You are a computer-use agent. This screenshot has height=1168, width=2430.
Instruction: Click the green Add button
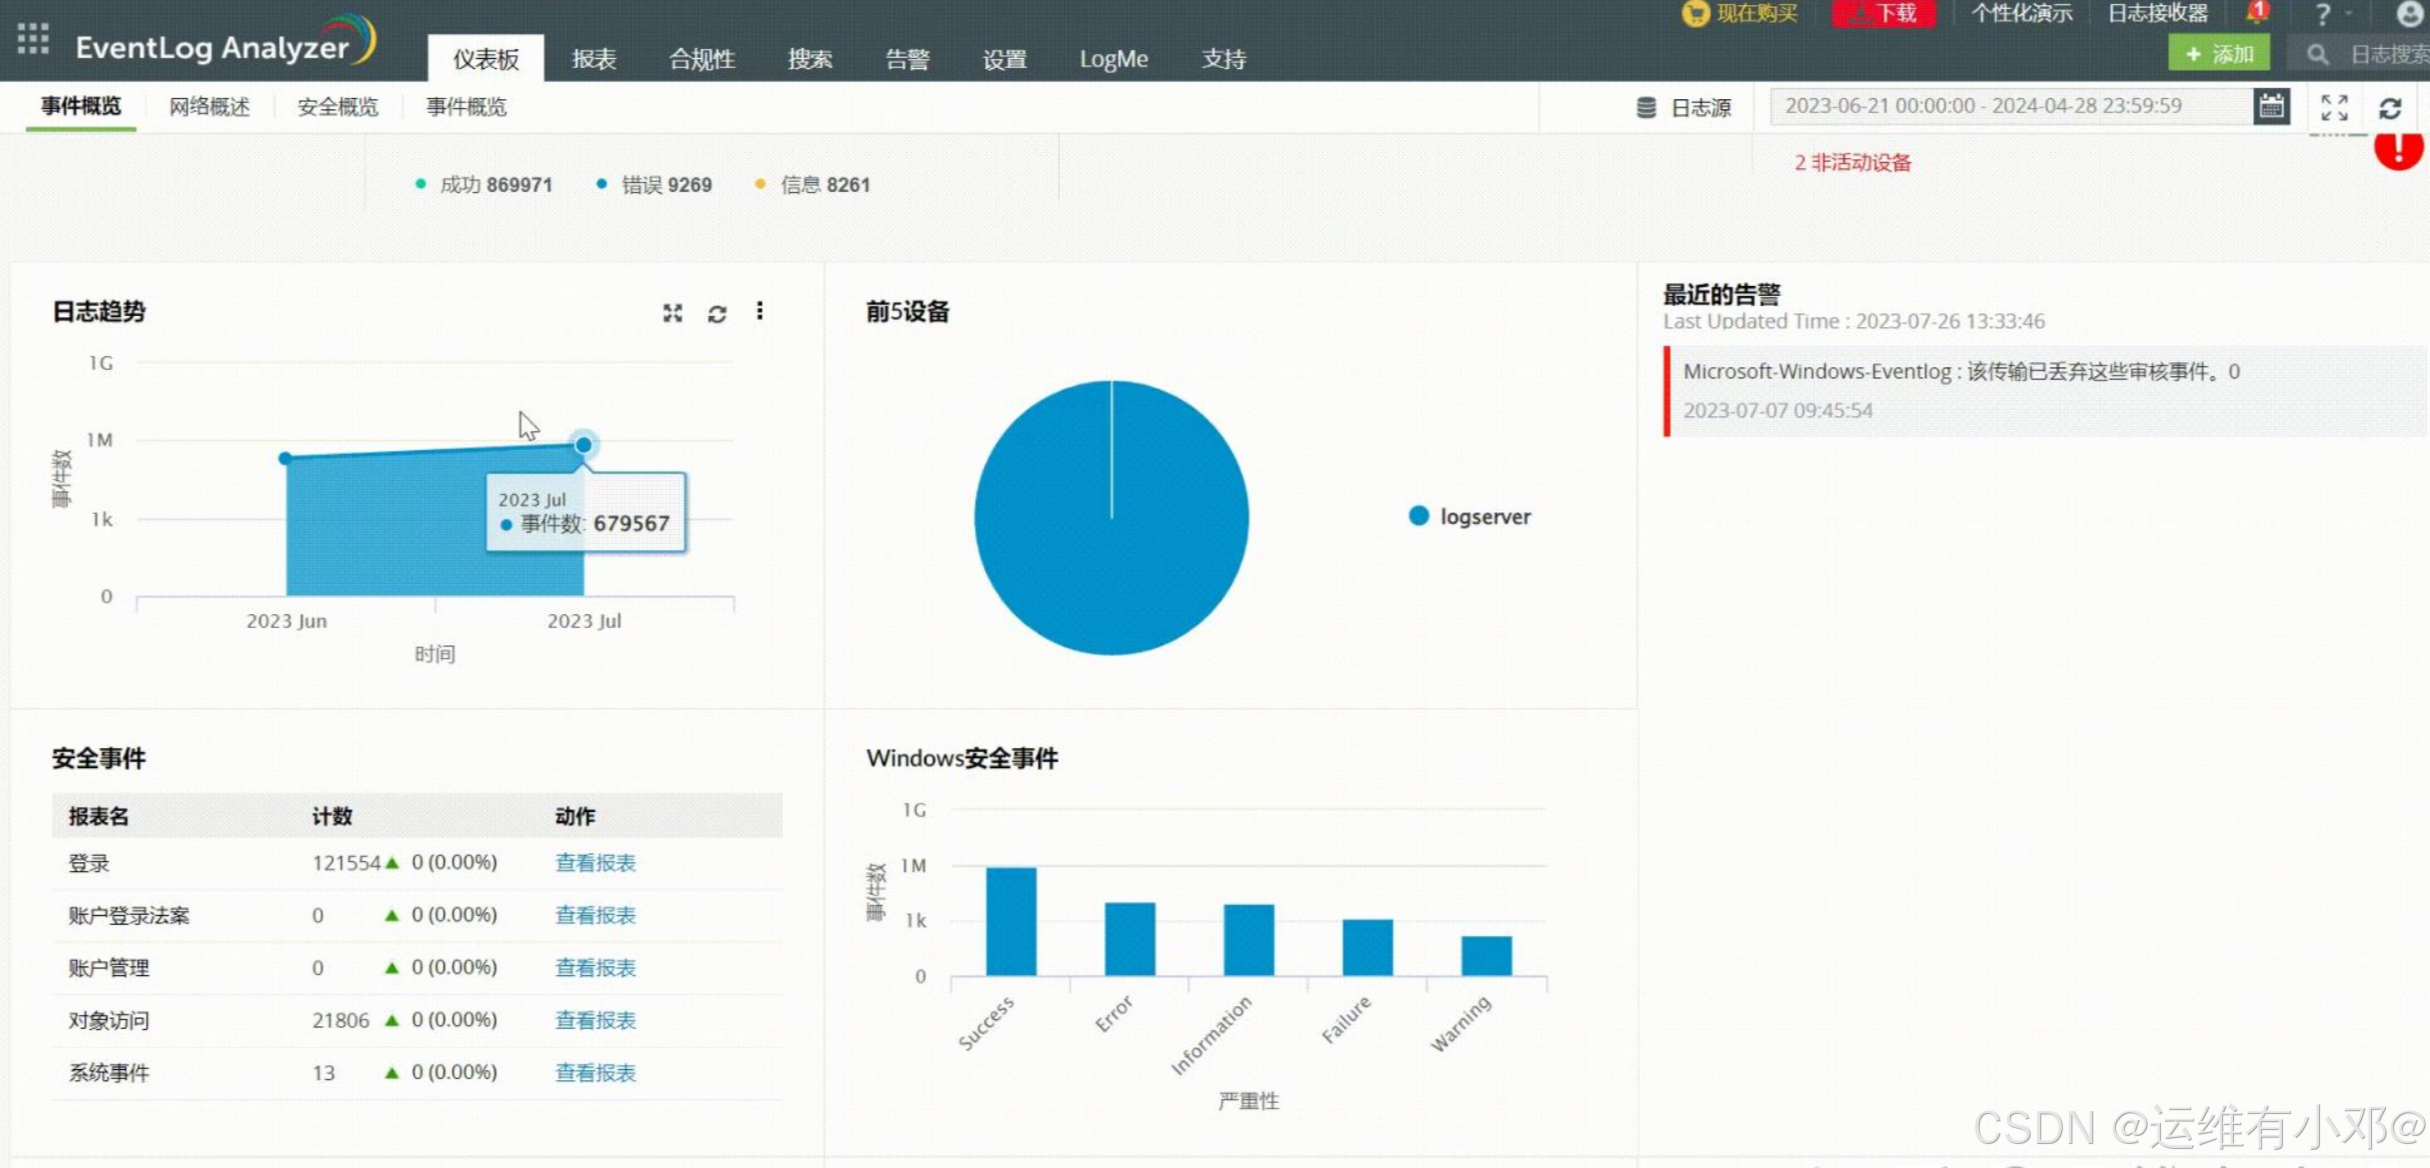click(2218, 54)
